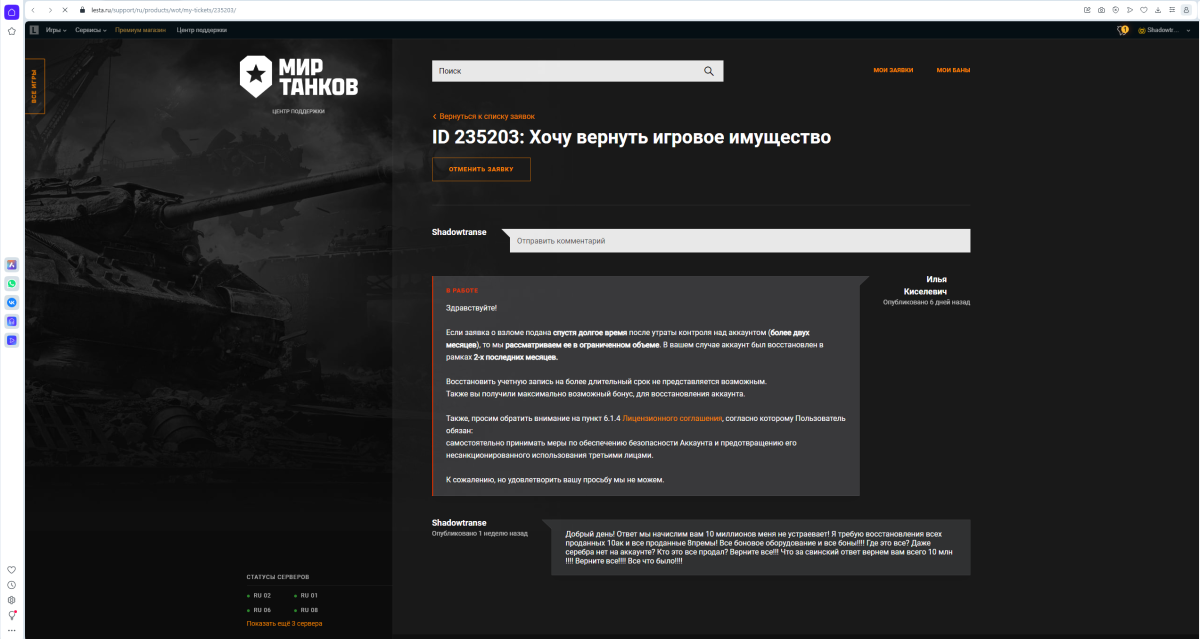Open the WhatsApp icon in browser sidebar
Image resolution: width=1200 pixels, height=639 pixels.
point(12,283)
